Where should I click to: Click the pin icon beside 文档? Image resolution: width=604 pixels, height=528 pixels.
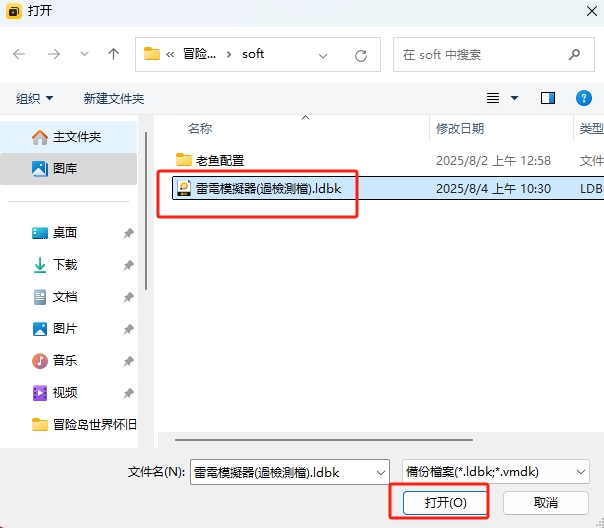[x=128, y=297]
